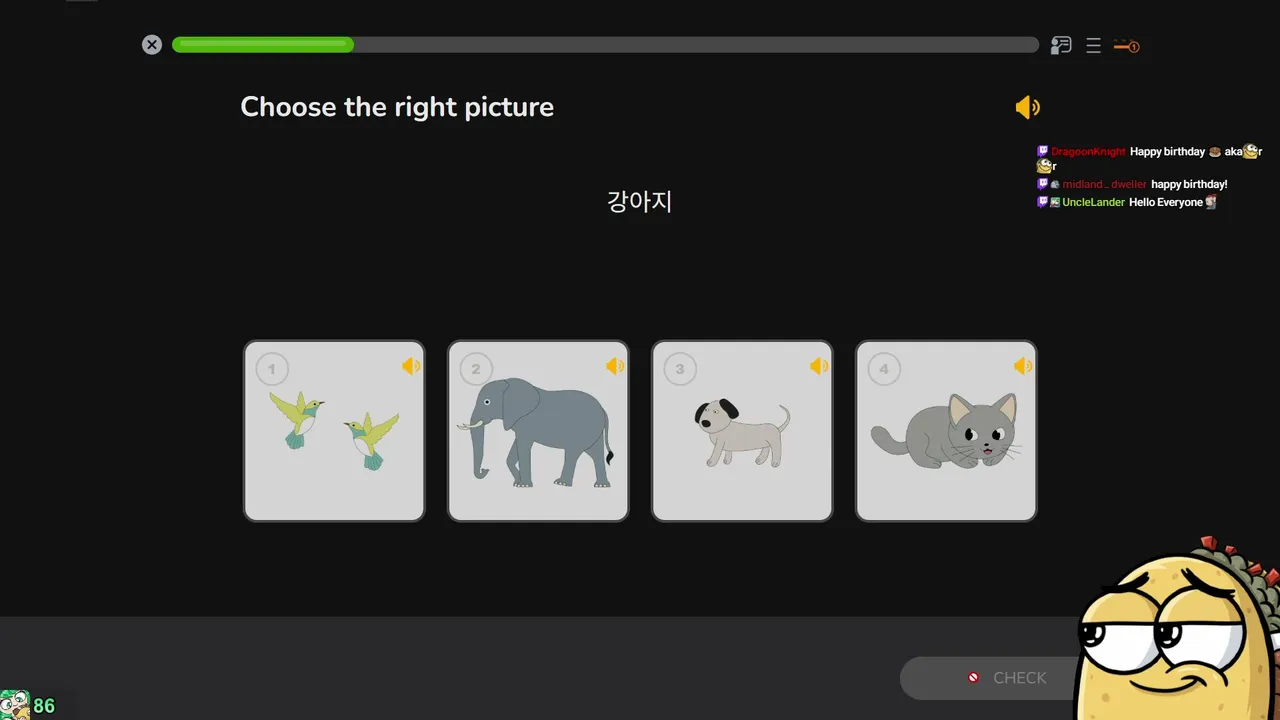Play audio on the cat card
Image resolution: width=1280 pixels, height=720 pixels.
(1023, 366)
